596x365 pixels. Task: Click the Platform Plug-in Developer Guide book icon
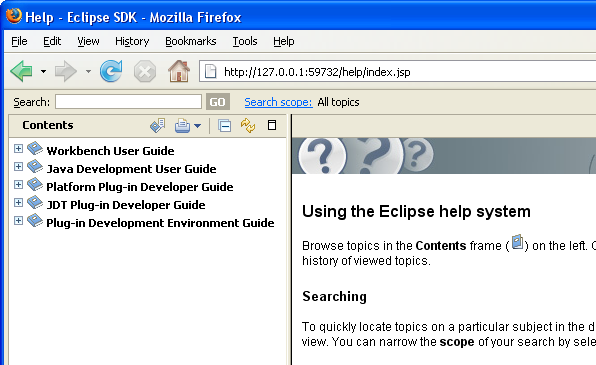pos(35,184)
